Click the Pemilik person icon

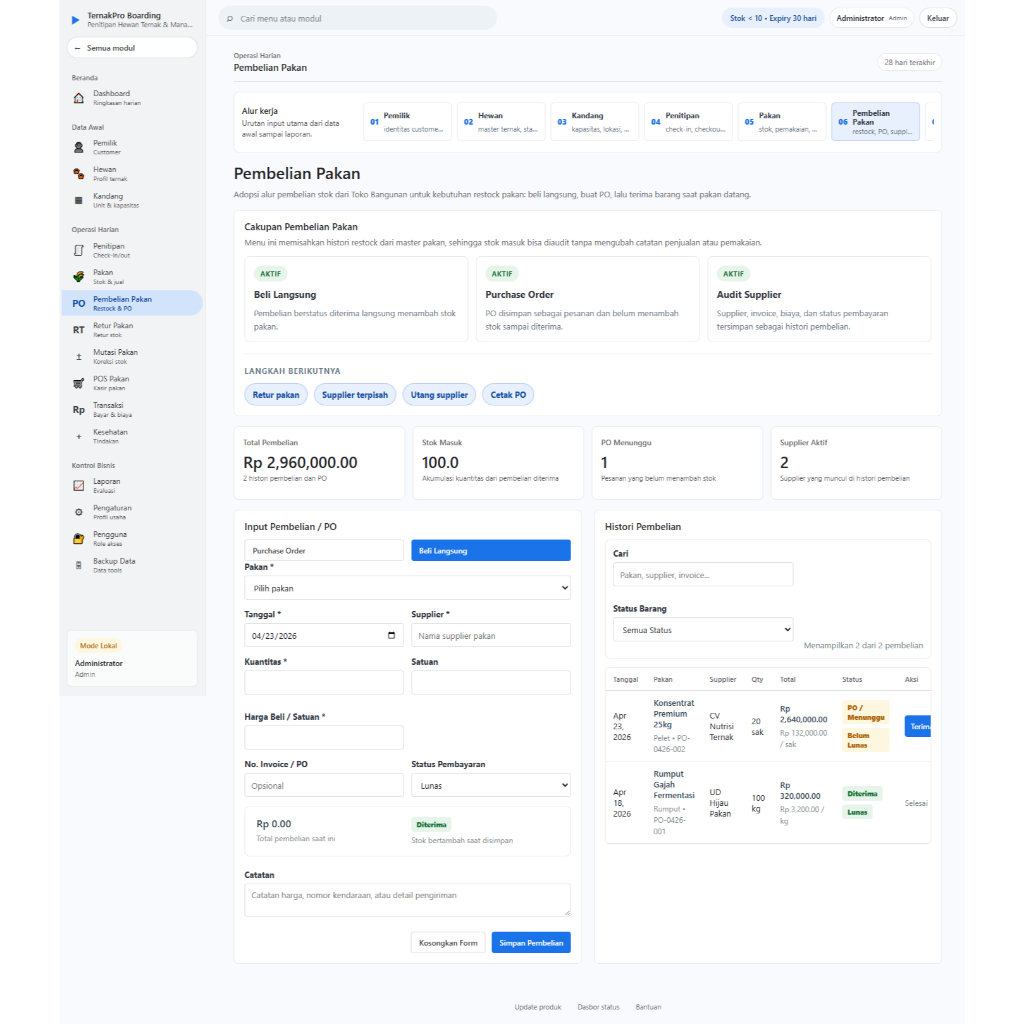[x=78, y=148]
